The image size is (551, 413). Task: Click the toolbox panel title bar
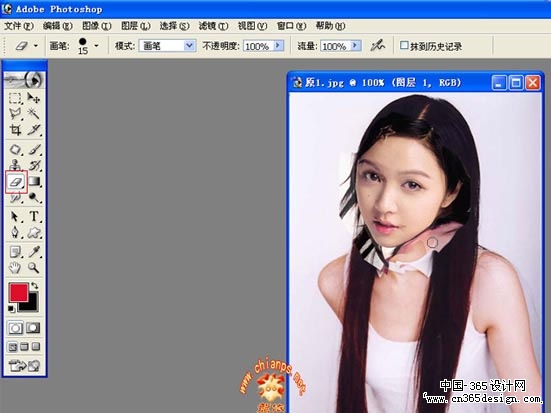24,65
